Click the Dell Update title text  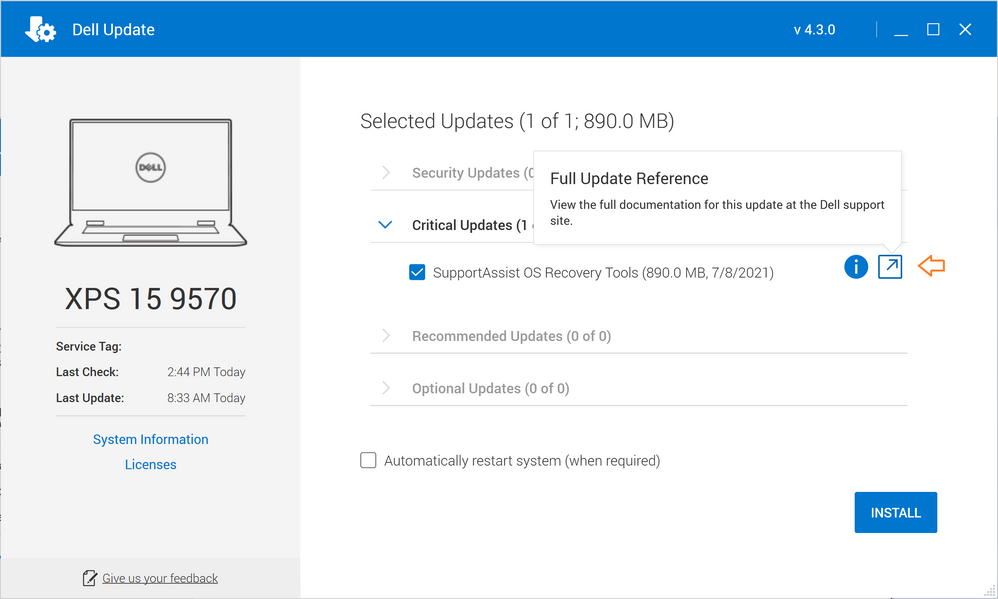113,30
